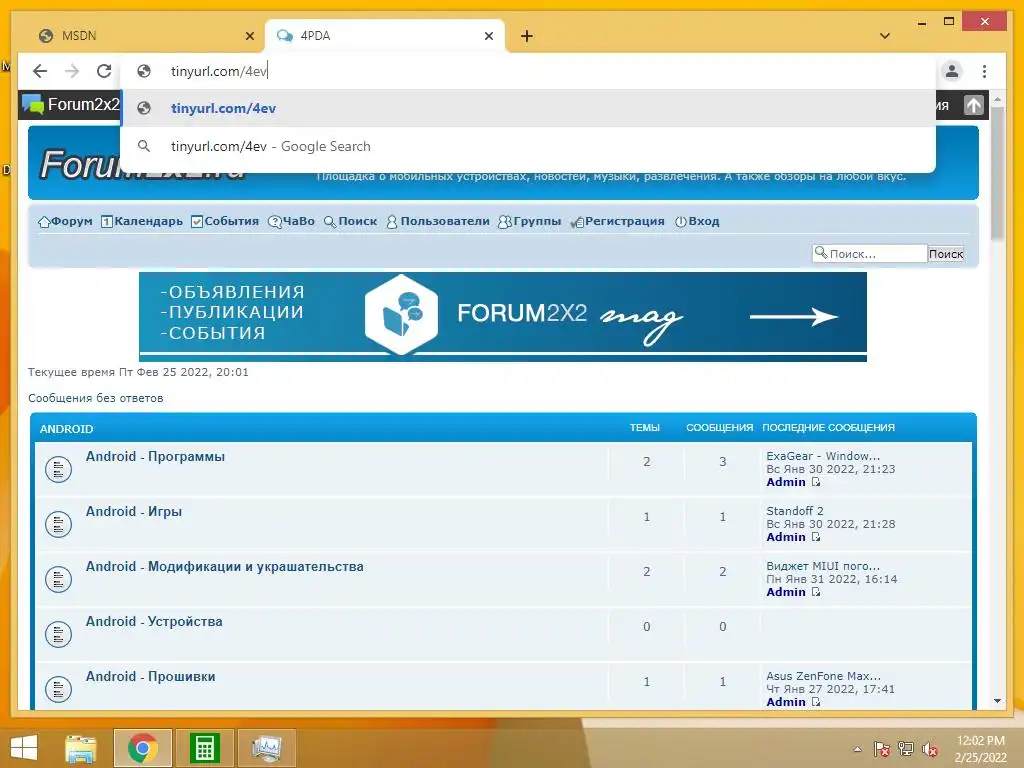Open the Календарь menu link
1024x768 pixels.
142,221
